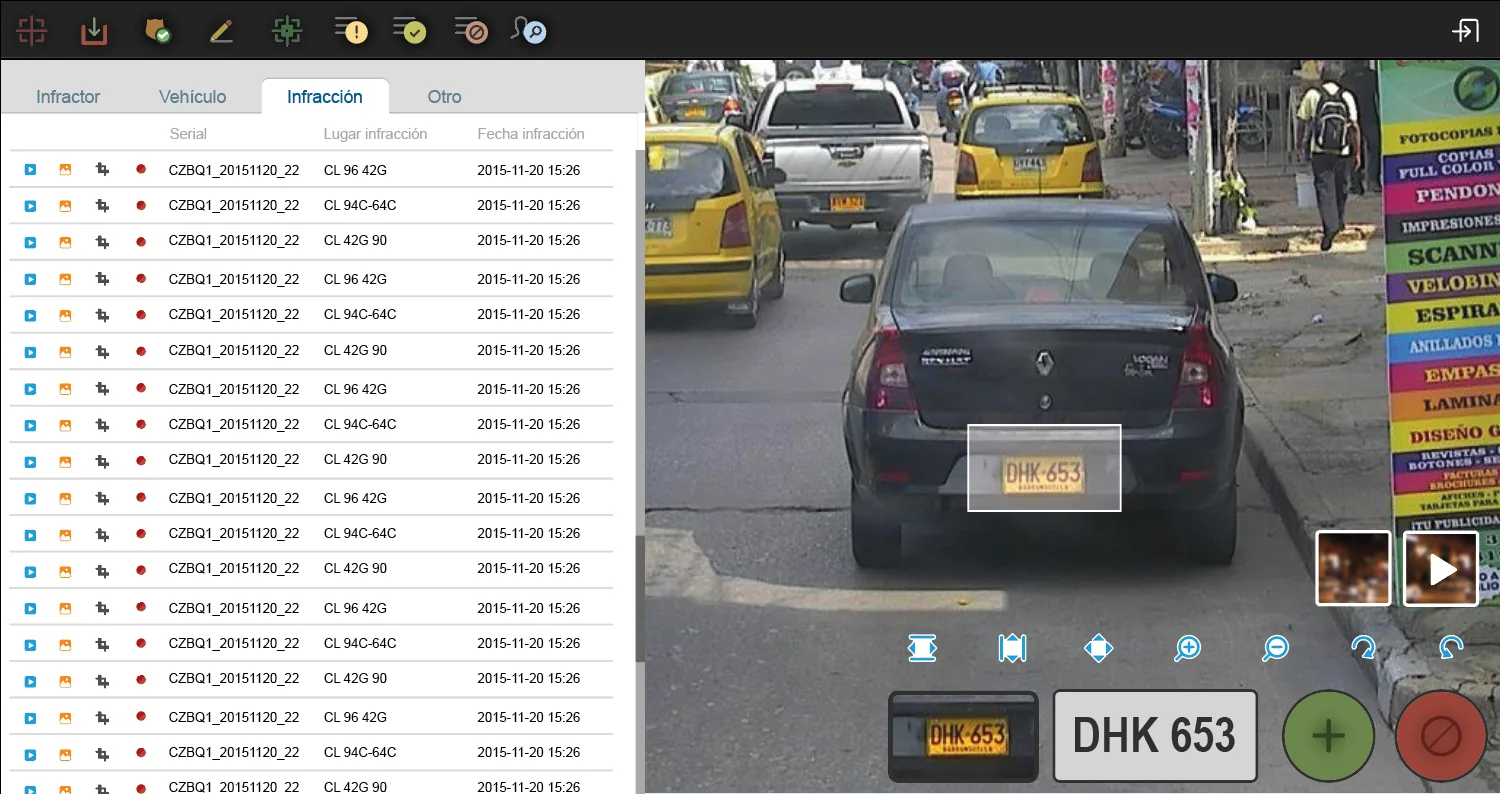Click the red crosshair icon in the toolbar
This screenshot has height=794, width=1500.
click(x=31, y=31)
